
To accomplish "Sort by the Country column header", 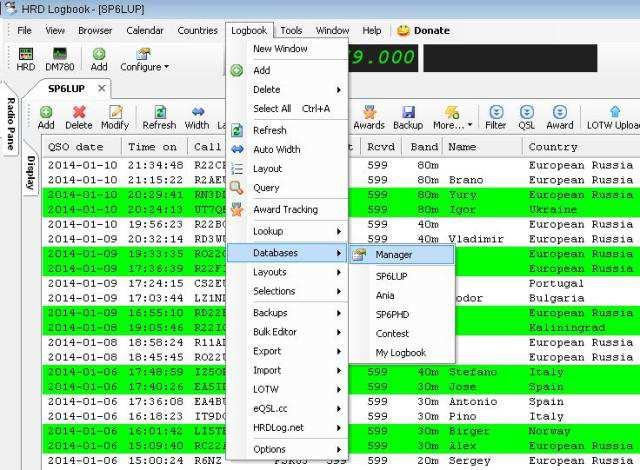I will [x=581, y=146].
